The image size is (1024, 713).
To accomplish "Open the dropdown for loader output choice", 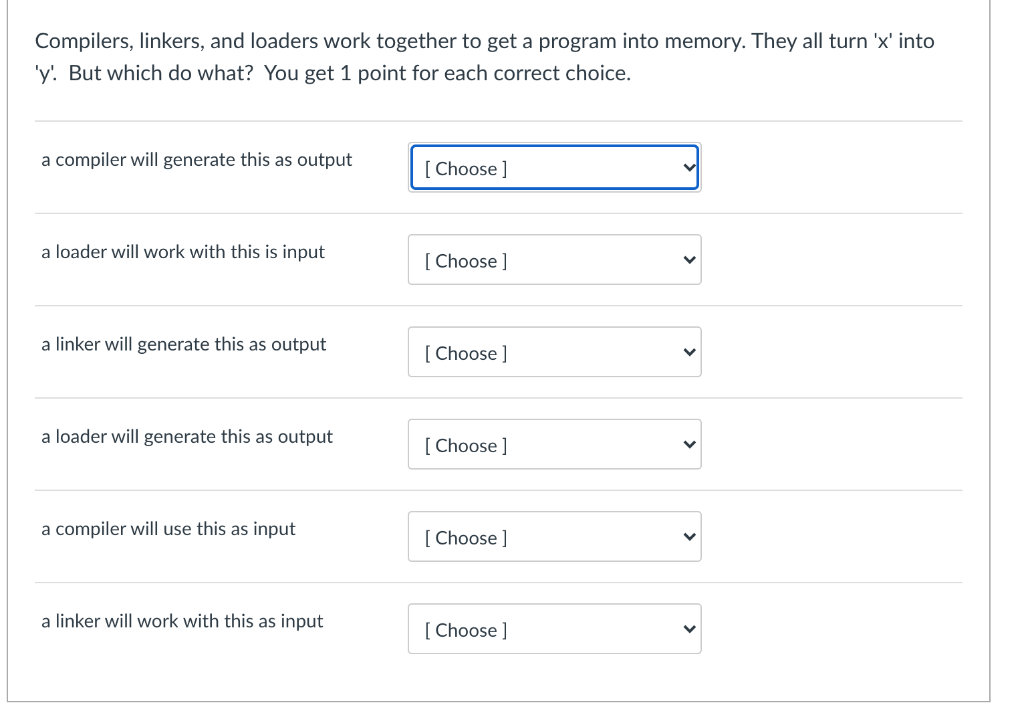I will (554, 443).
